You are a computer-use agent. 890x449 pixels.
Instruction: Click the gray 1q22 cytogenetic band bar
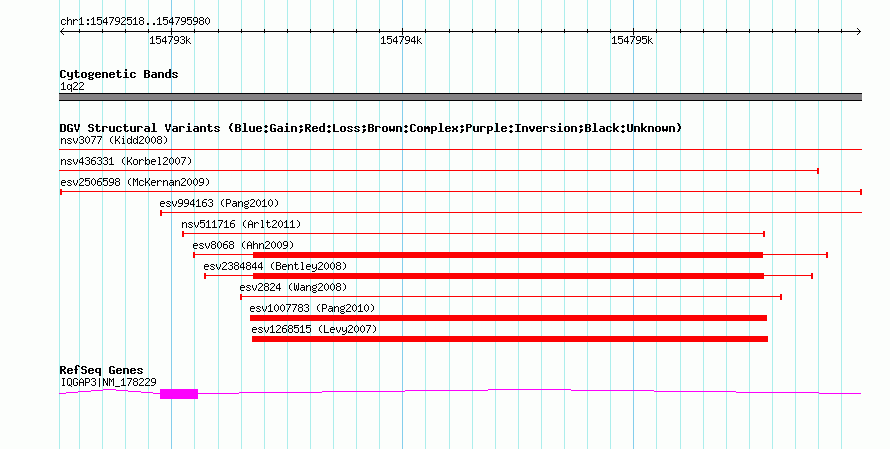[460, 97]
